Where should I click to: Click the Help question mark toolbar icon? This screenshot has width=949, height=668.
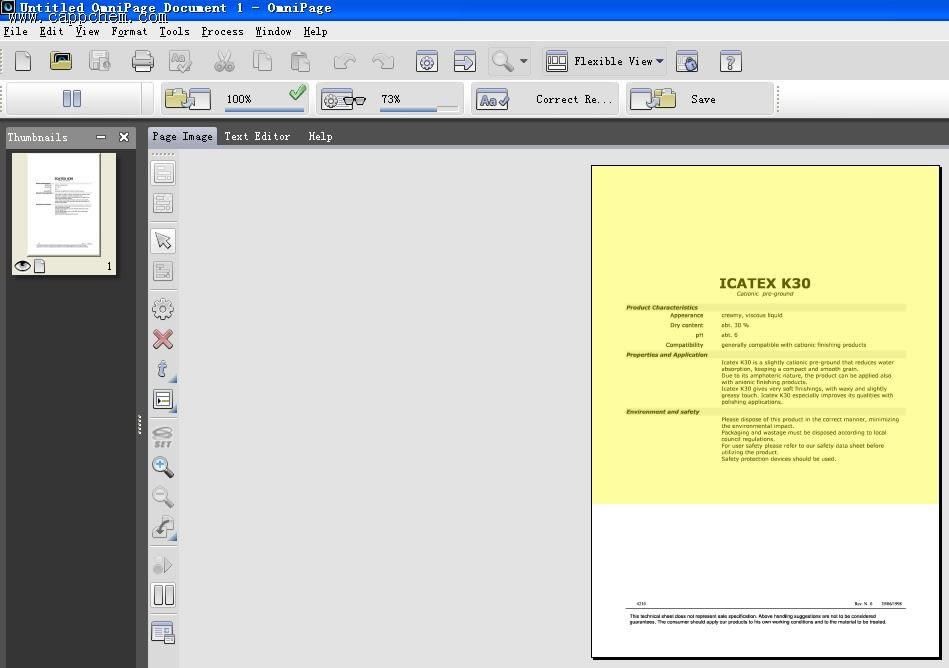(731, 62)
